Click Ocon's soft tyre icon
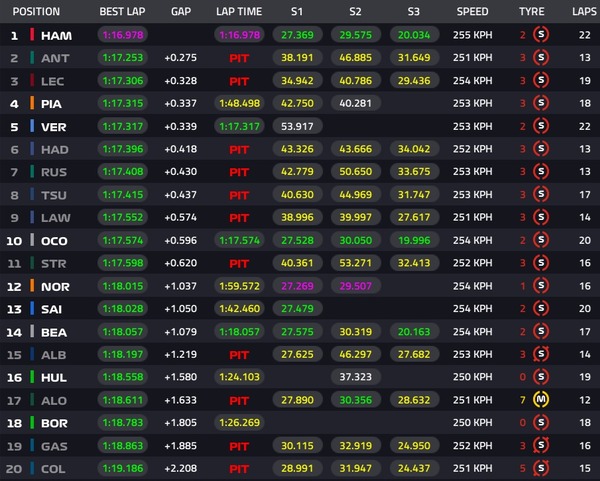This screenshot has width=600, height=481. (541, 240)
